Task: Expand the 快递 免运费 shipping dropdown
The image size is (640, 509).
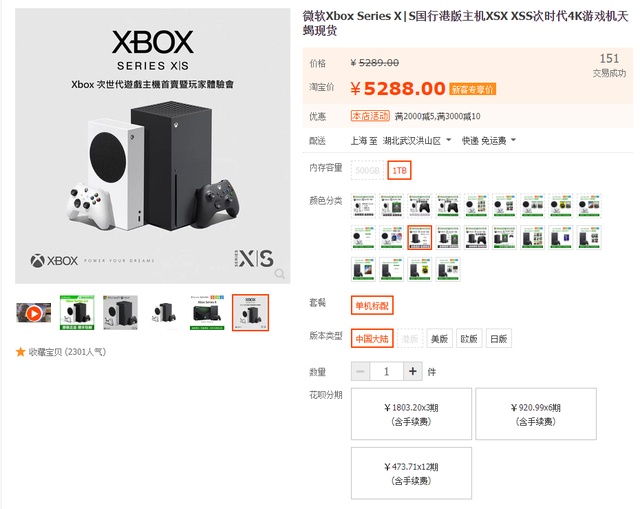Action: [489, 141]
